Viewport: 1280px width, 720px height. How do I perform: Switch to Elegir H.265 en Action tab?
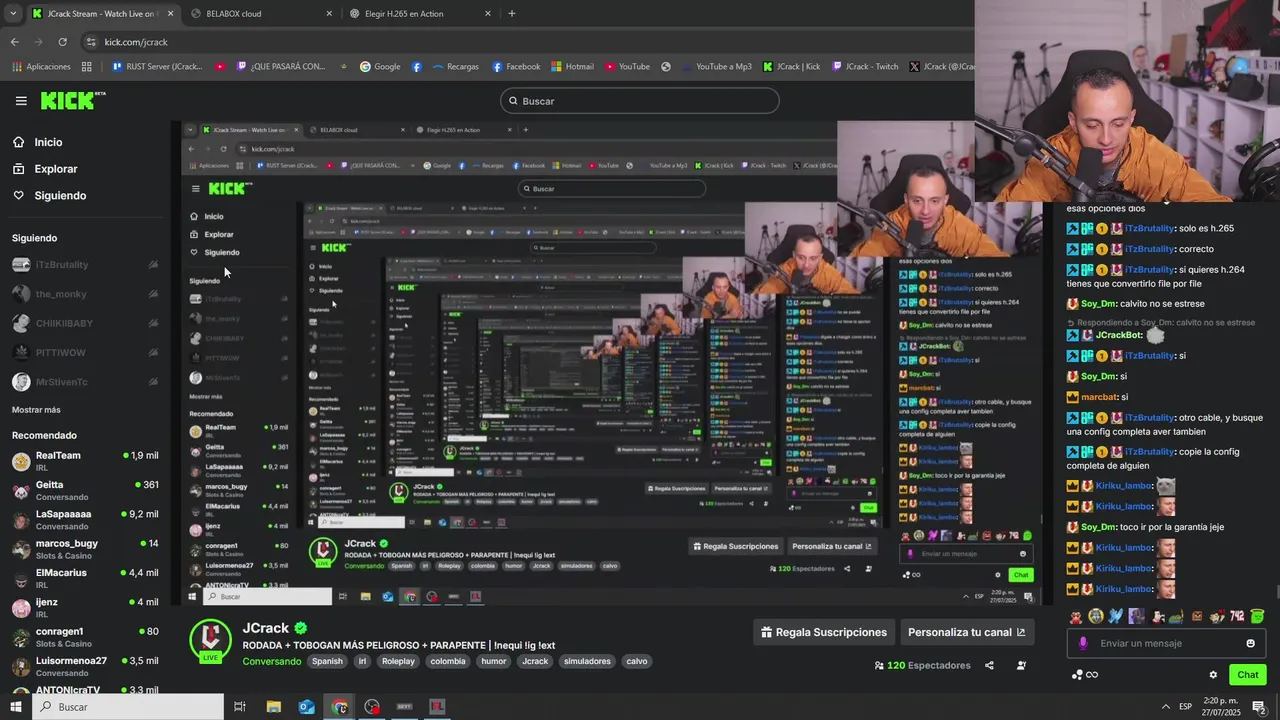pyautogui.click(x=420, y=14)
